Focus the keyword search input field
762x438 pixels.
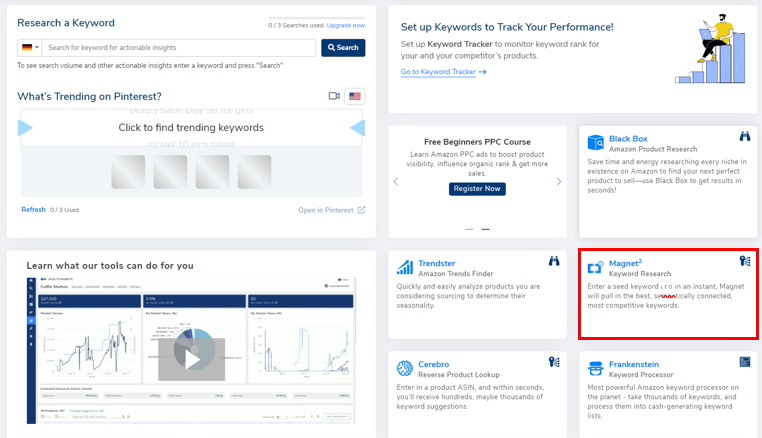(179, 48)
